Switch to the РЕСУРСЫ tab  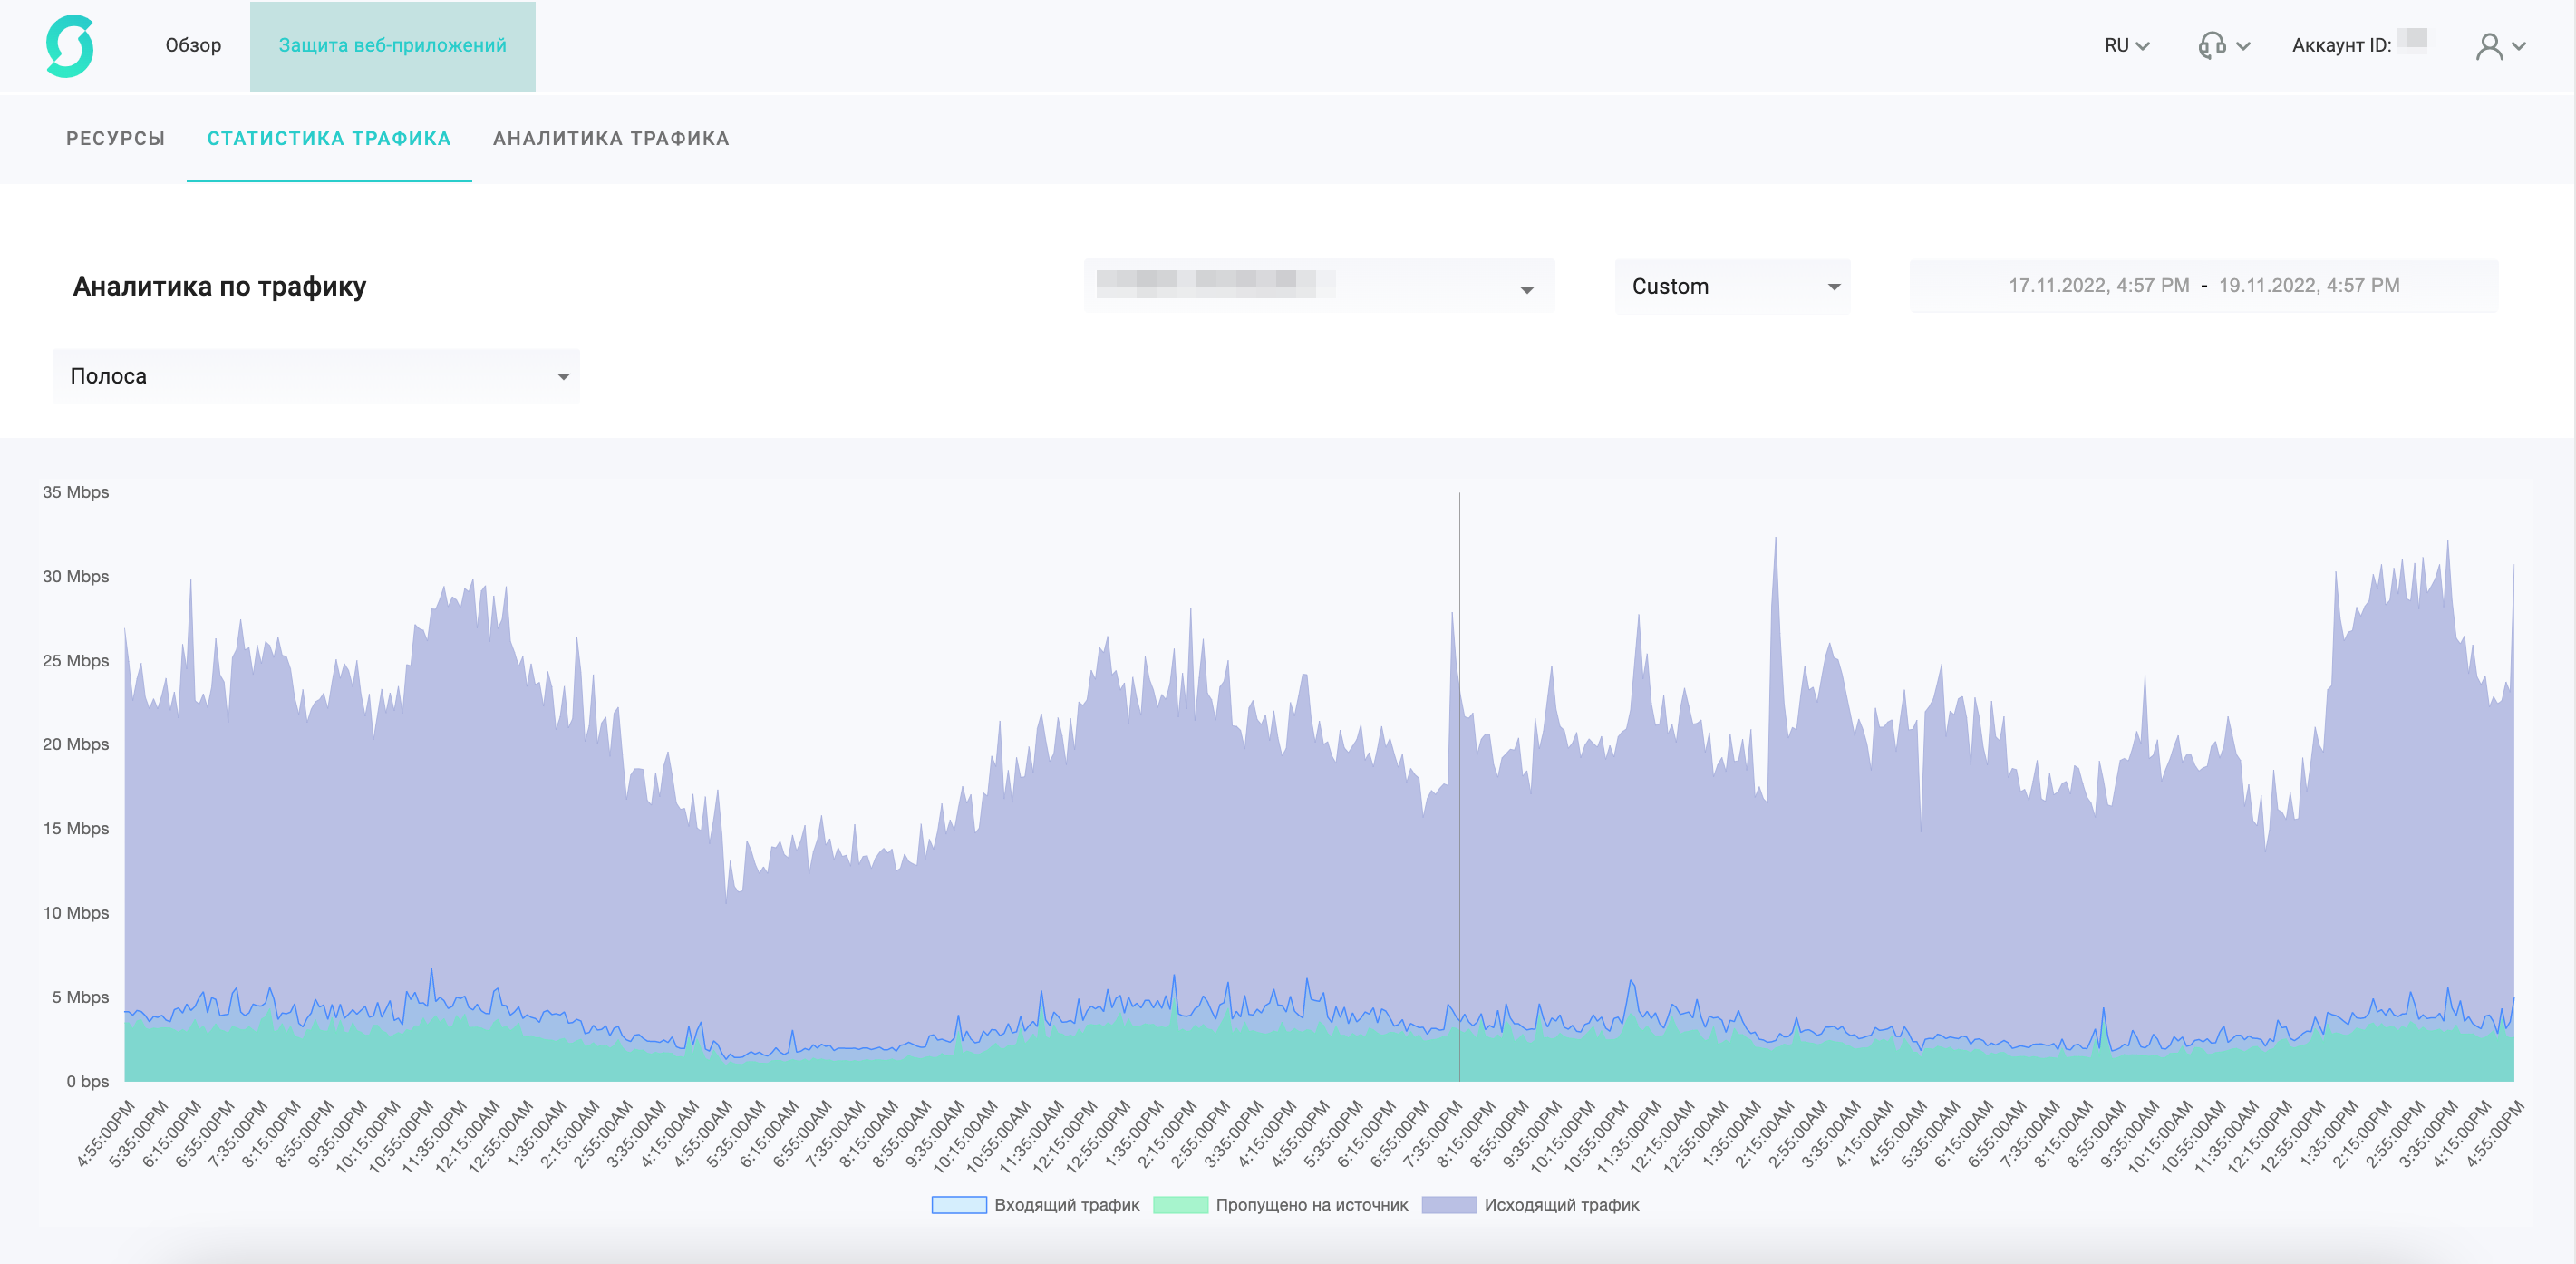(x=116, y=139)
